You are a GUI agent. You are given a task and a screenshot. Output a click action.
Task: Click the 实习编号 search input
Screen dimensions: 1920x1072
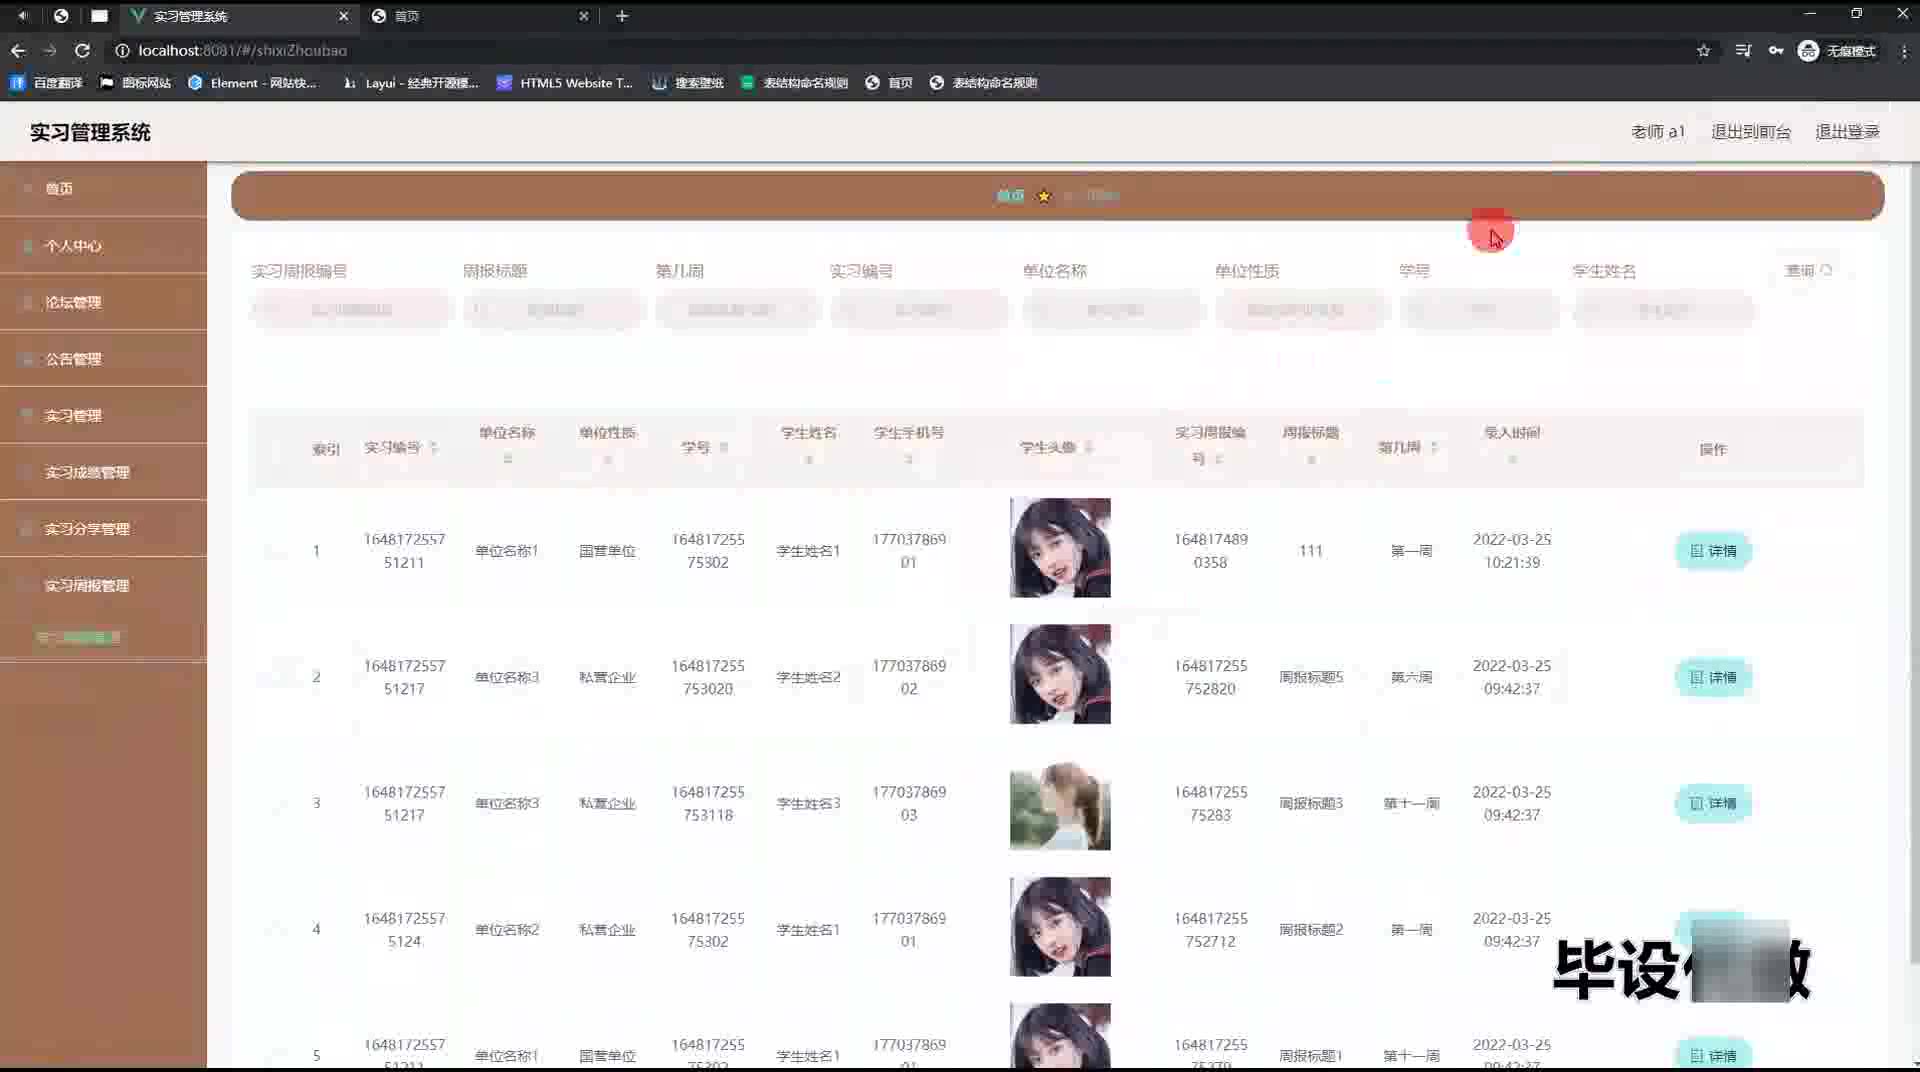point(920,310)
